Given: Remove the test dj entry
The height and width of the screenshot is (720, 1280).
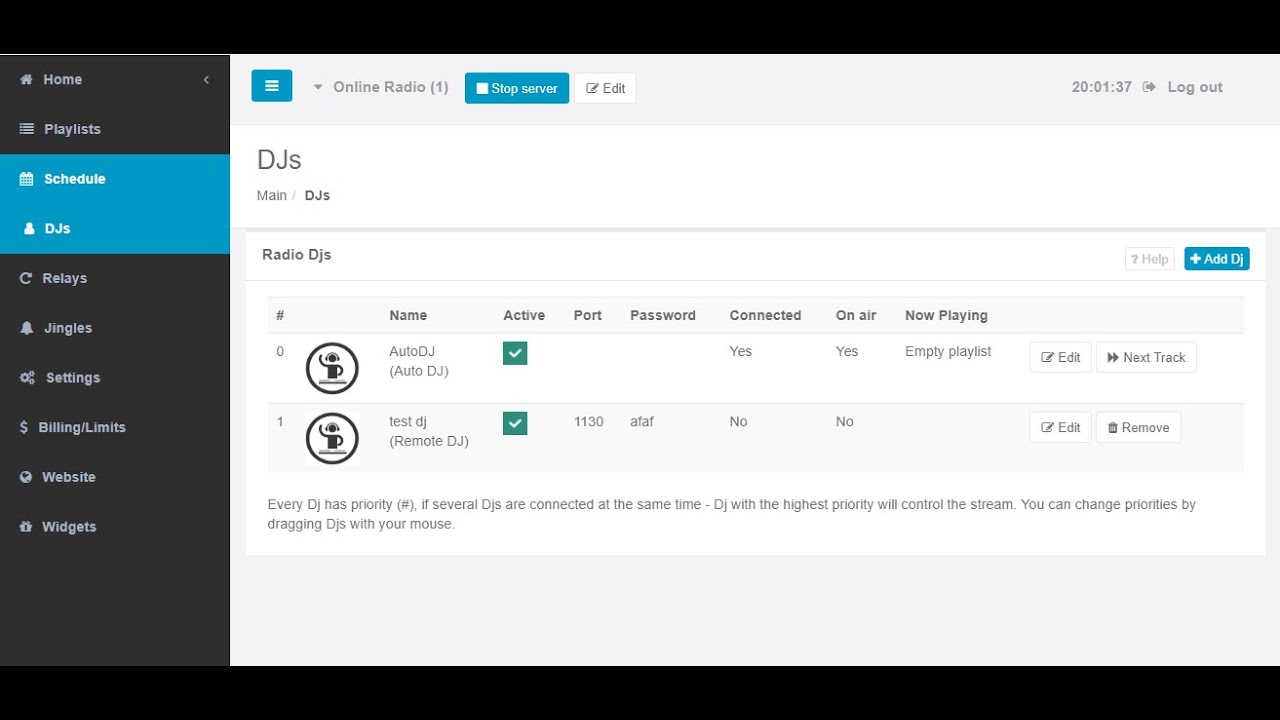Looking at the screenshot, I should click(1138, 427).
